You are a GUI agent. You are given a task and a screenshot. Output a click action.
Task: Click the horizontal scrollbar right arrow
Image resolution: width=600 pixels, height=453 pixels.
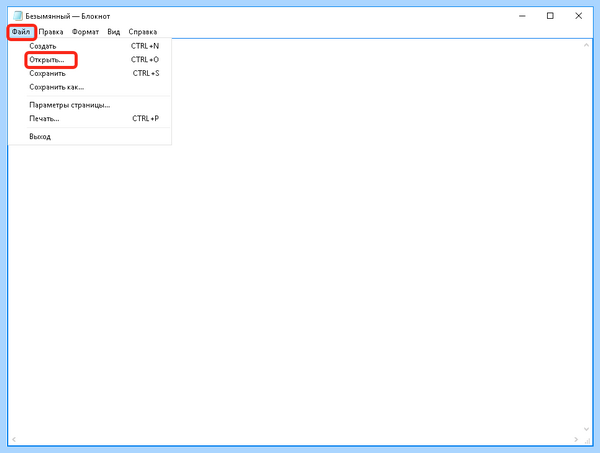pyautogui.click(x=576, y=440)
